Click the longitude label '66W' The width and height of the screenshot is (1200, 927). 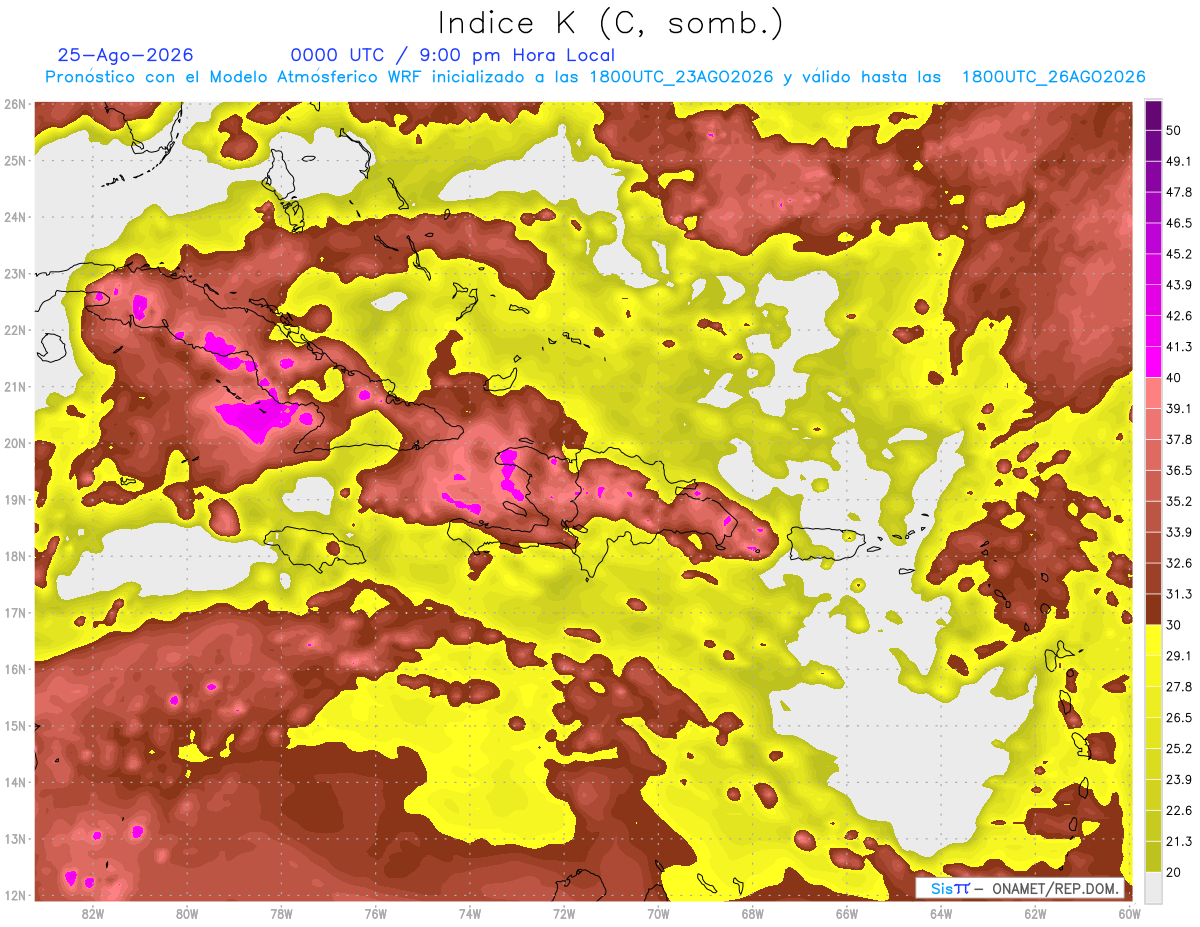tap(846, 913)
